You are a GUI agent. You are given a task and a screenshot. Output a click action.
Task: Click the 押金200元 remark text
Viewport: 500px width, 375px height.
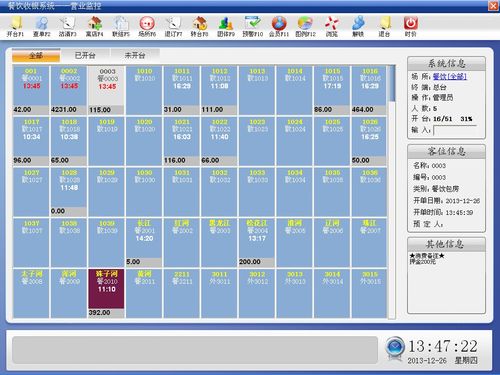click(x=423, y=262)
